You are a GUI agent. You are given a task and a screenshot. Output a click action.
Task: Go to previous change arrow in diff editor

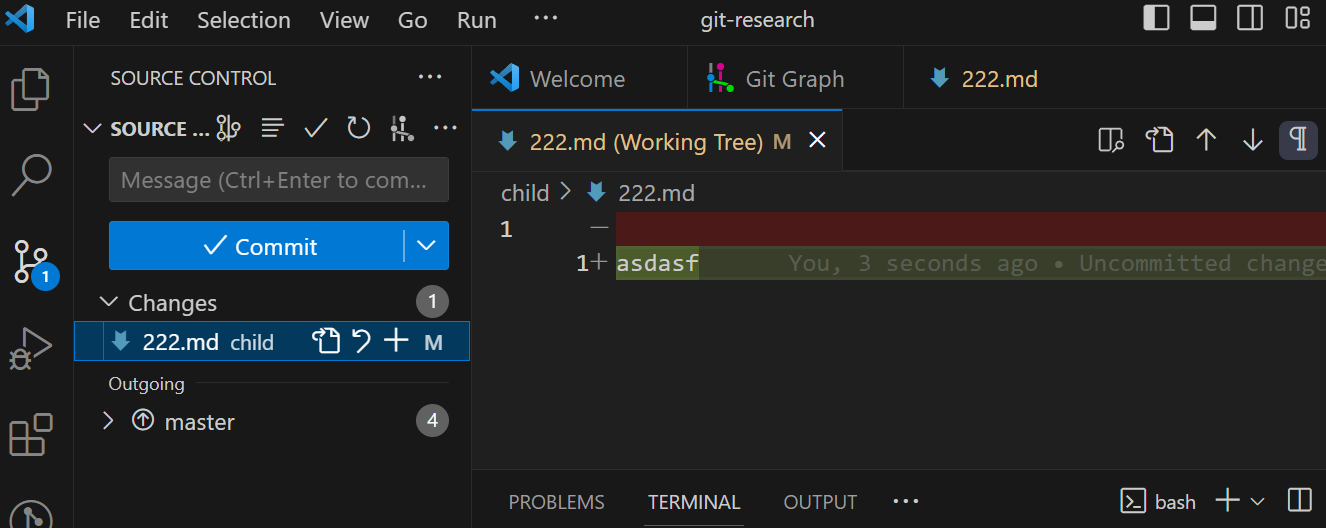tap(1206, 141)
